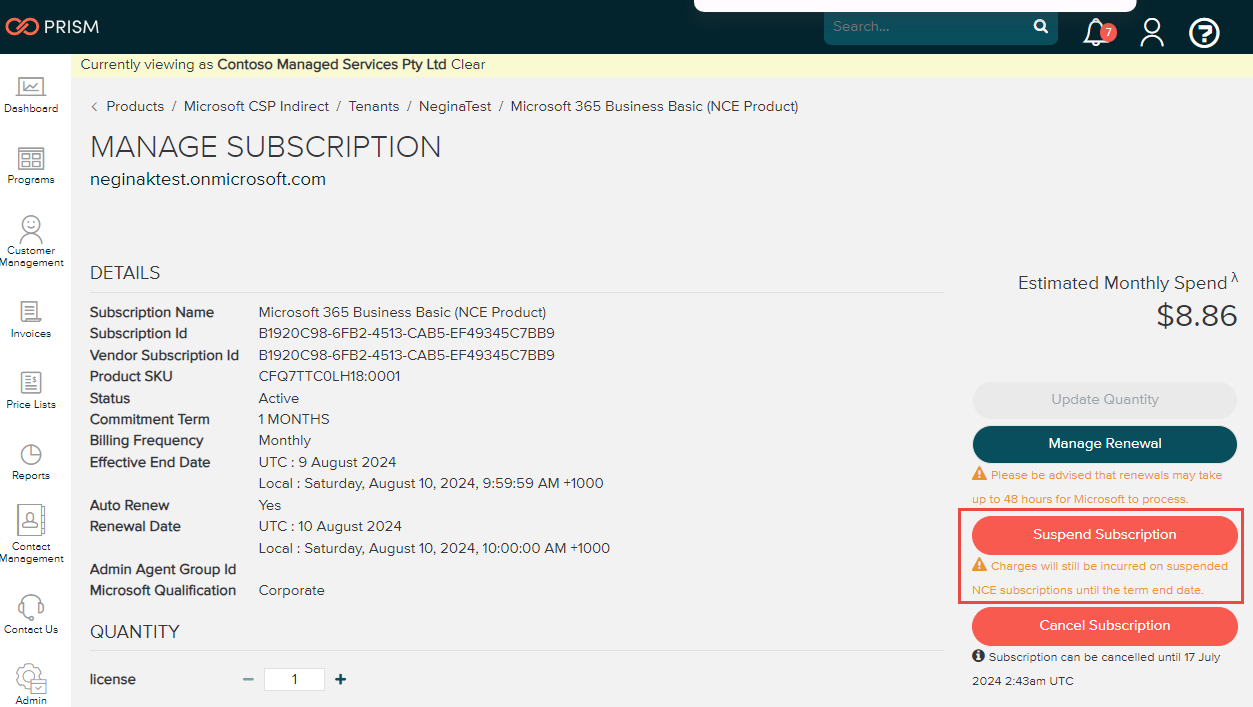Clear the Contoso viewing-as banner
This screenshot has height=707, width=1253.
(x=468, y=64)
